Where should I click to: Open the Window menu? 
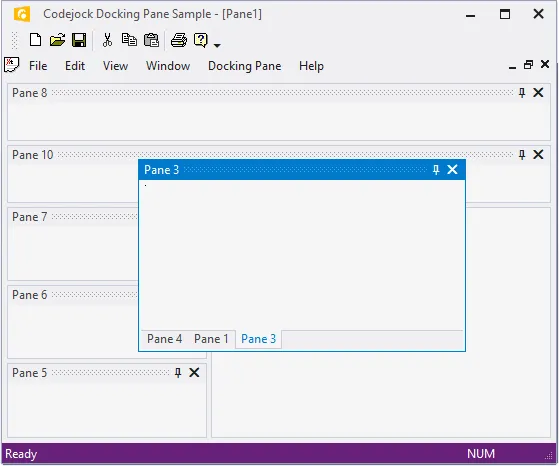pos(168,66)
